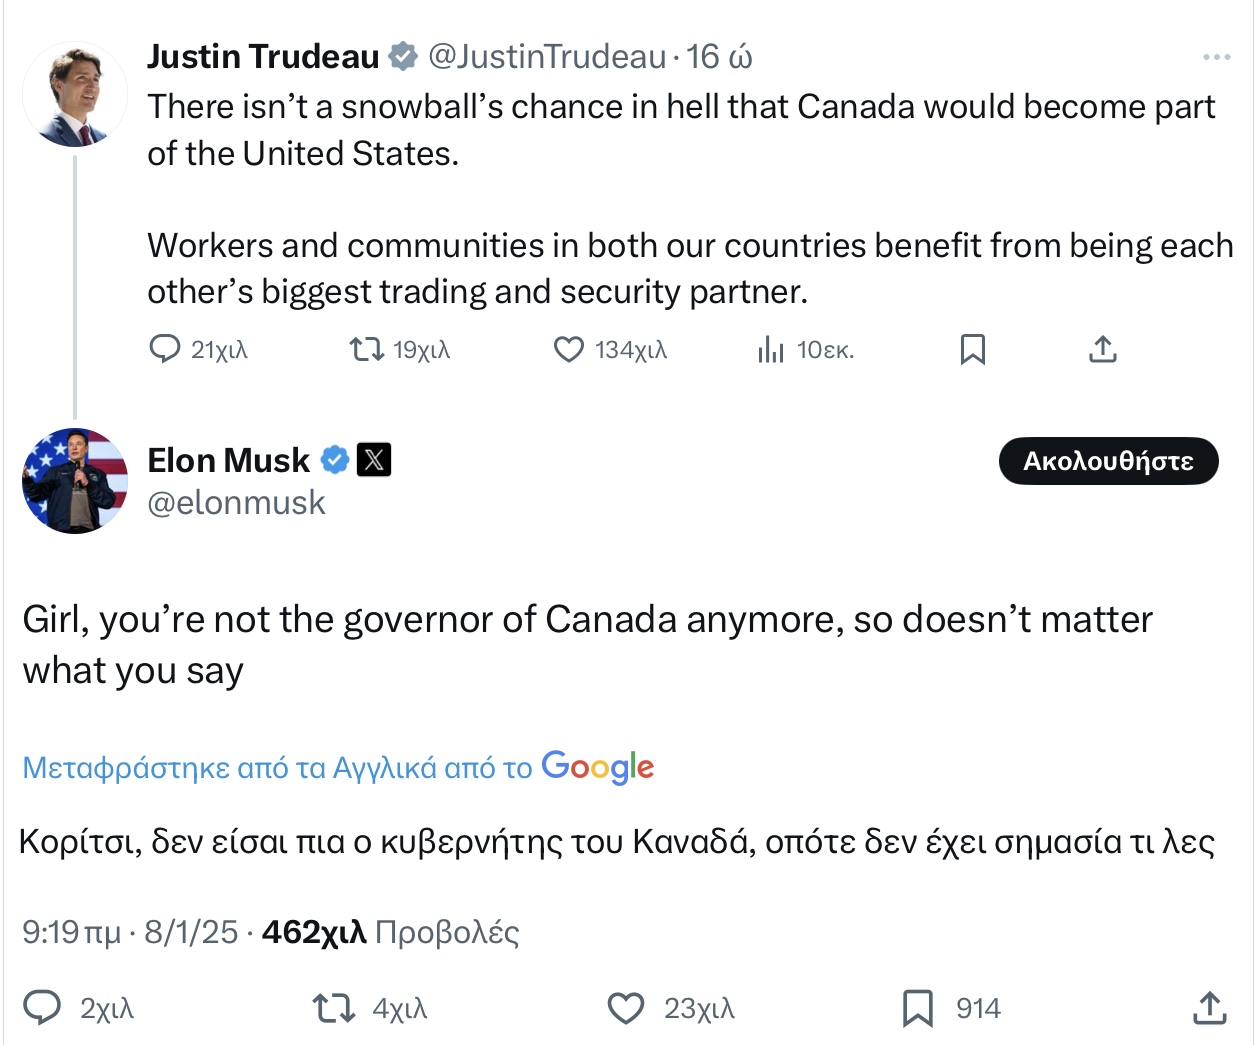Reply to Justin Trudeau's tweet
This screenshot has width=1258, height=1045.
(x=165, y=349)
